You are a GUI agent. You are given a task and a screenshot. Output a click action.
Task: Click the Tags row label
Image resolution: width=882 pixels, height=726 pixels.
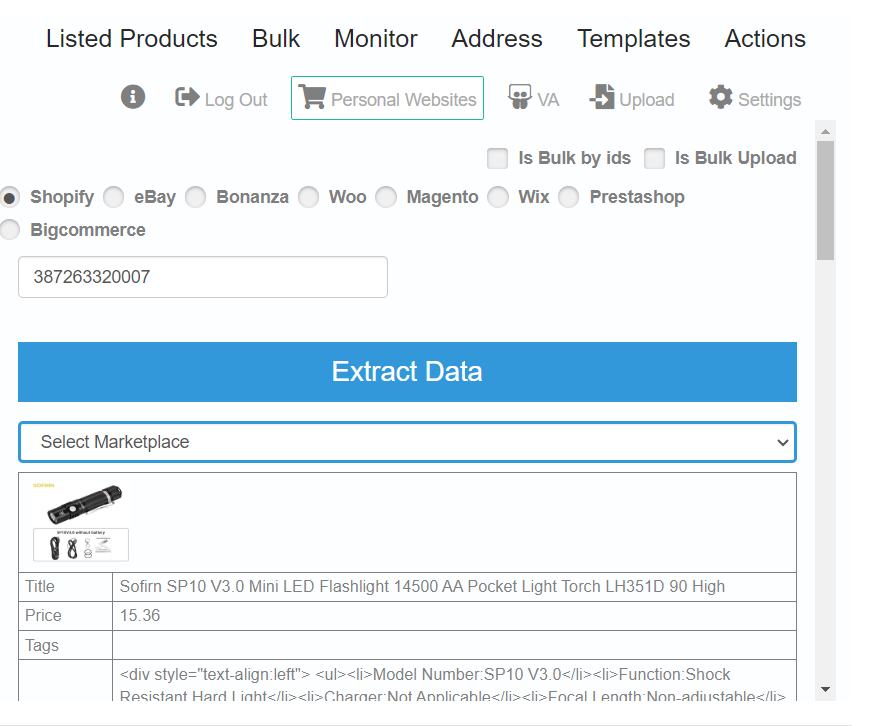coord(42,645)
